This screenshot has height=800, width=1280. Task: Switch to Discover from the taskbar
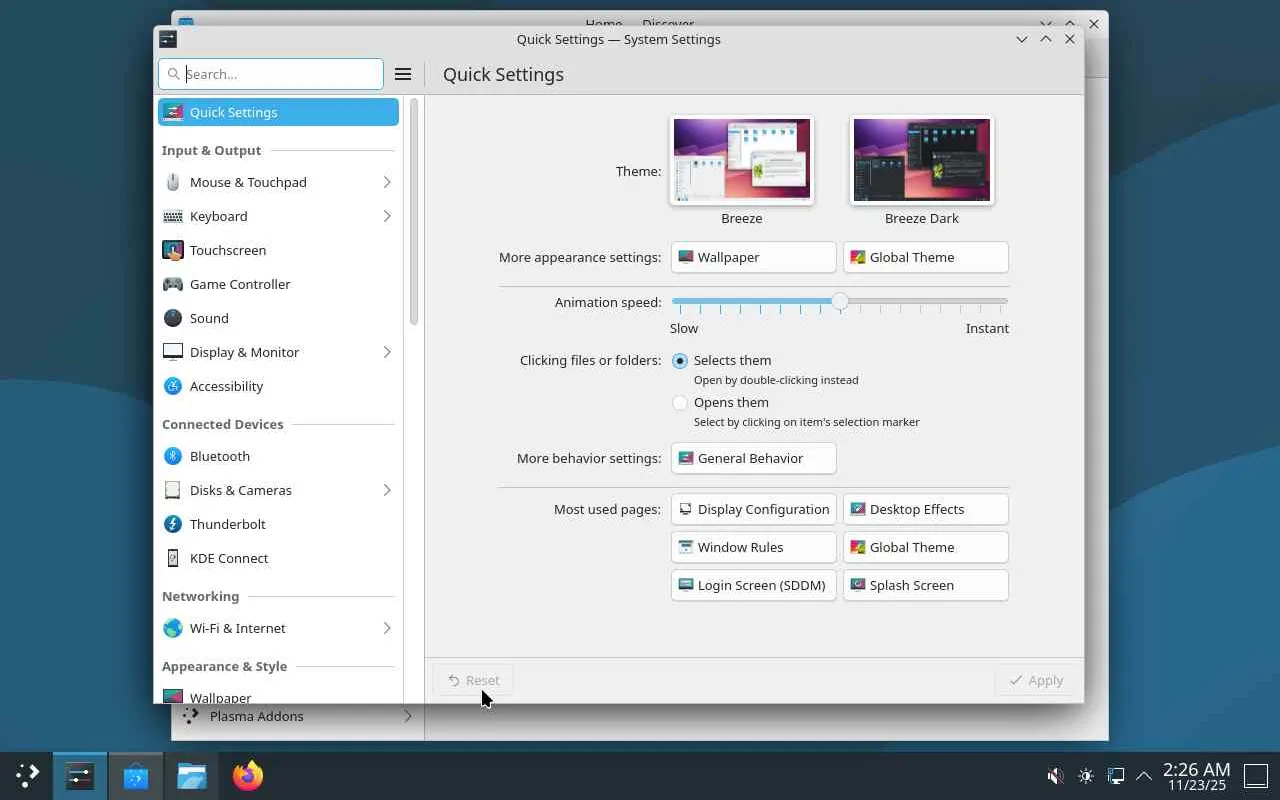pyautogui.click(x=136, y=775)
